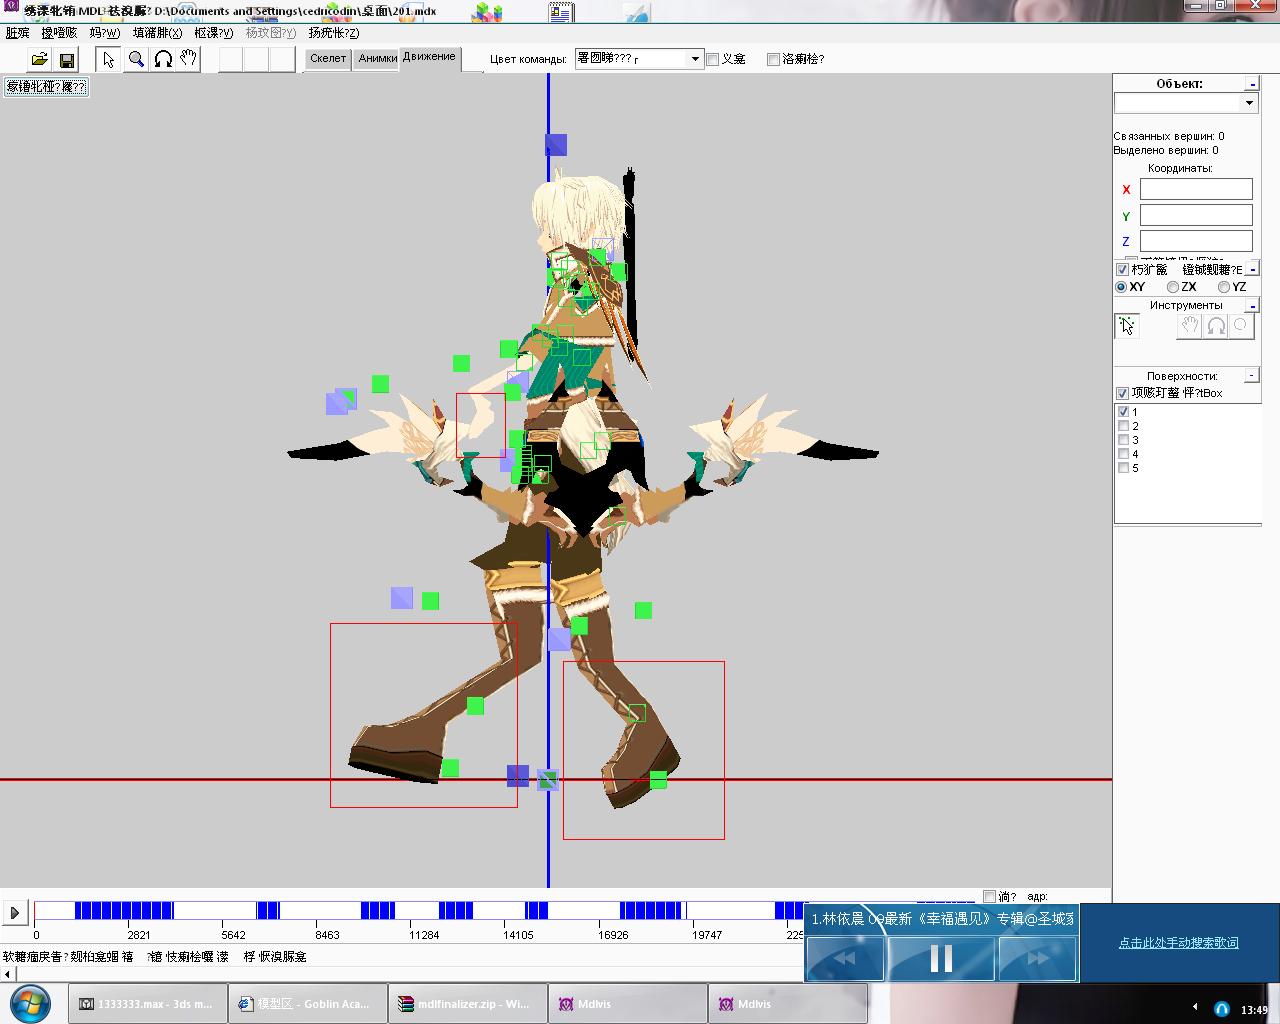This screenshot has width=1280, height=1024.
Task: Check surface 2 in the list
Action: point(1123,426)
